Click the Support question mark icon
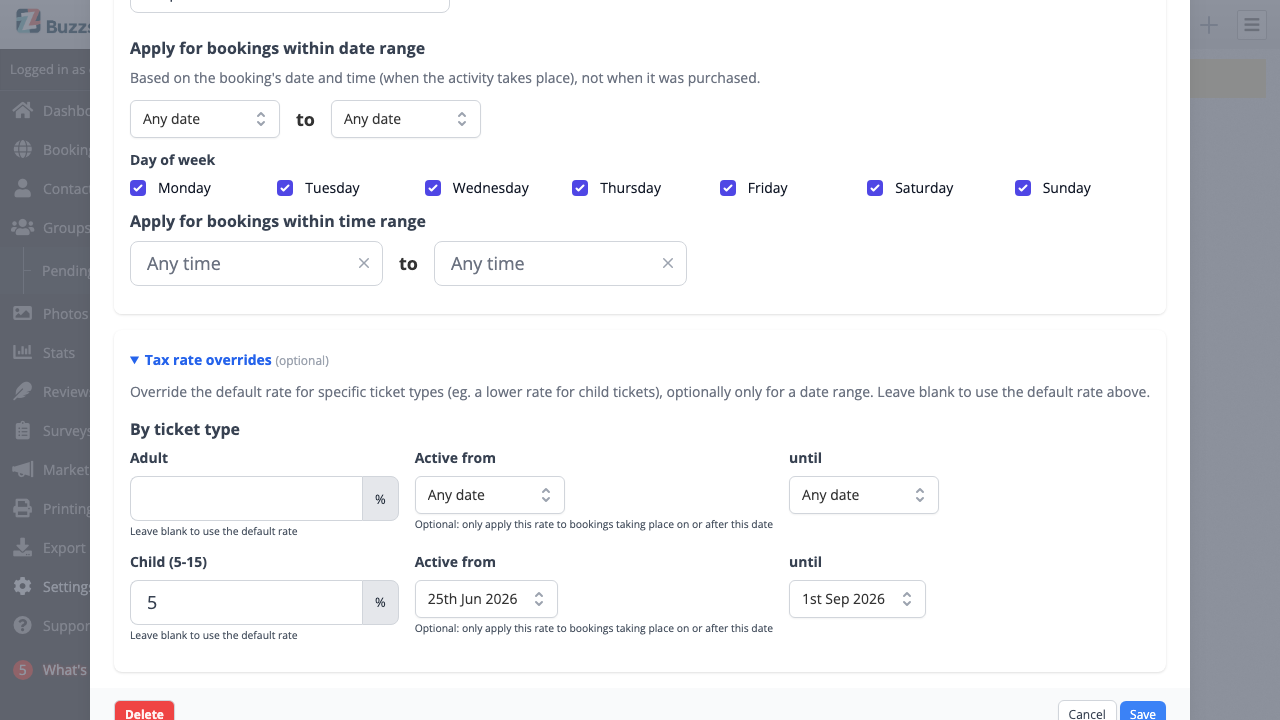The width and height of the screenshot is (1280, 720). [x=22, y=626]
